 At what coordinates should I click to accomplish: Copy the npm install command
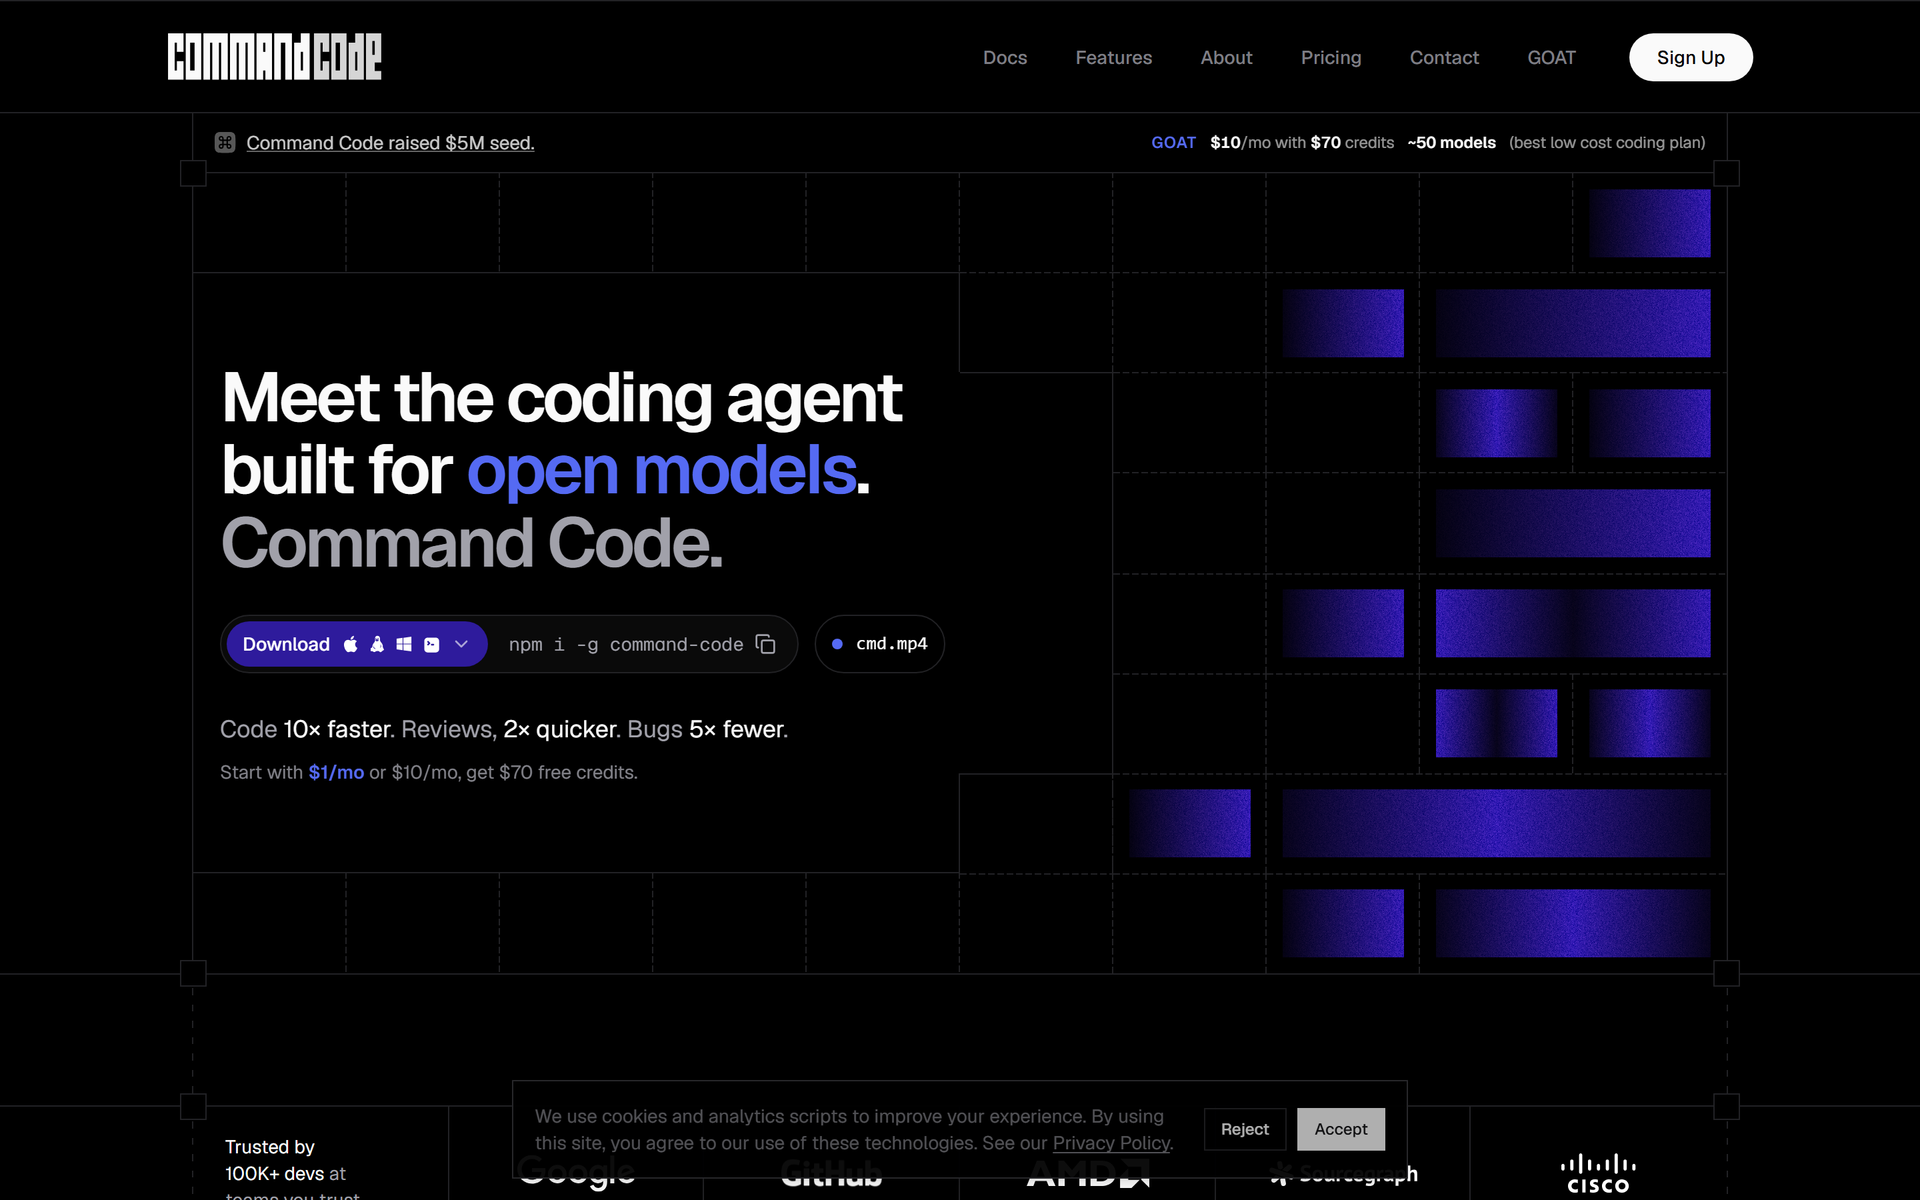766,644
